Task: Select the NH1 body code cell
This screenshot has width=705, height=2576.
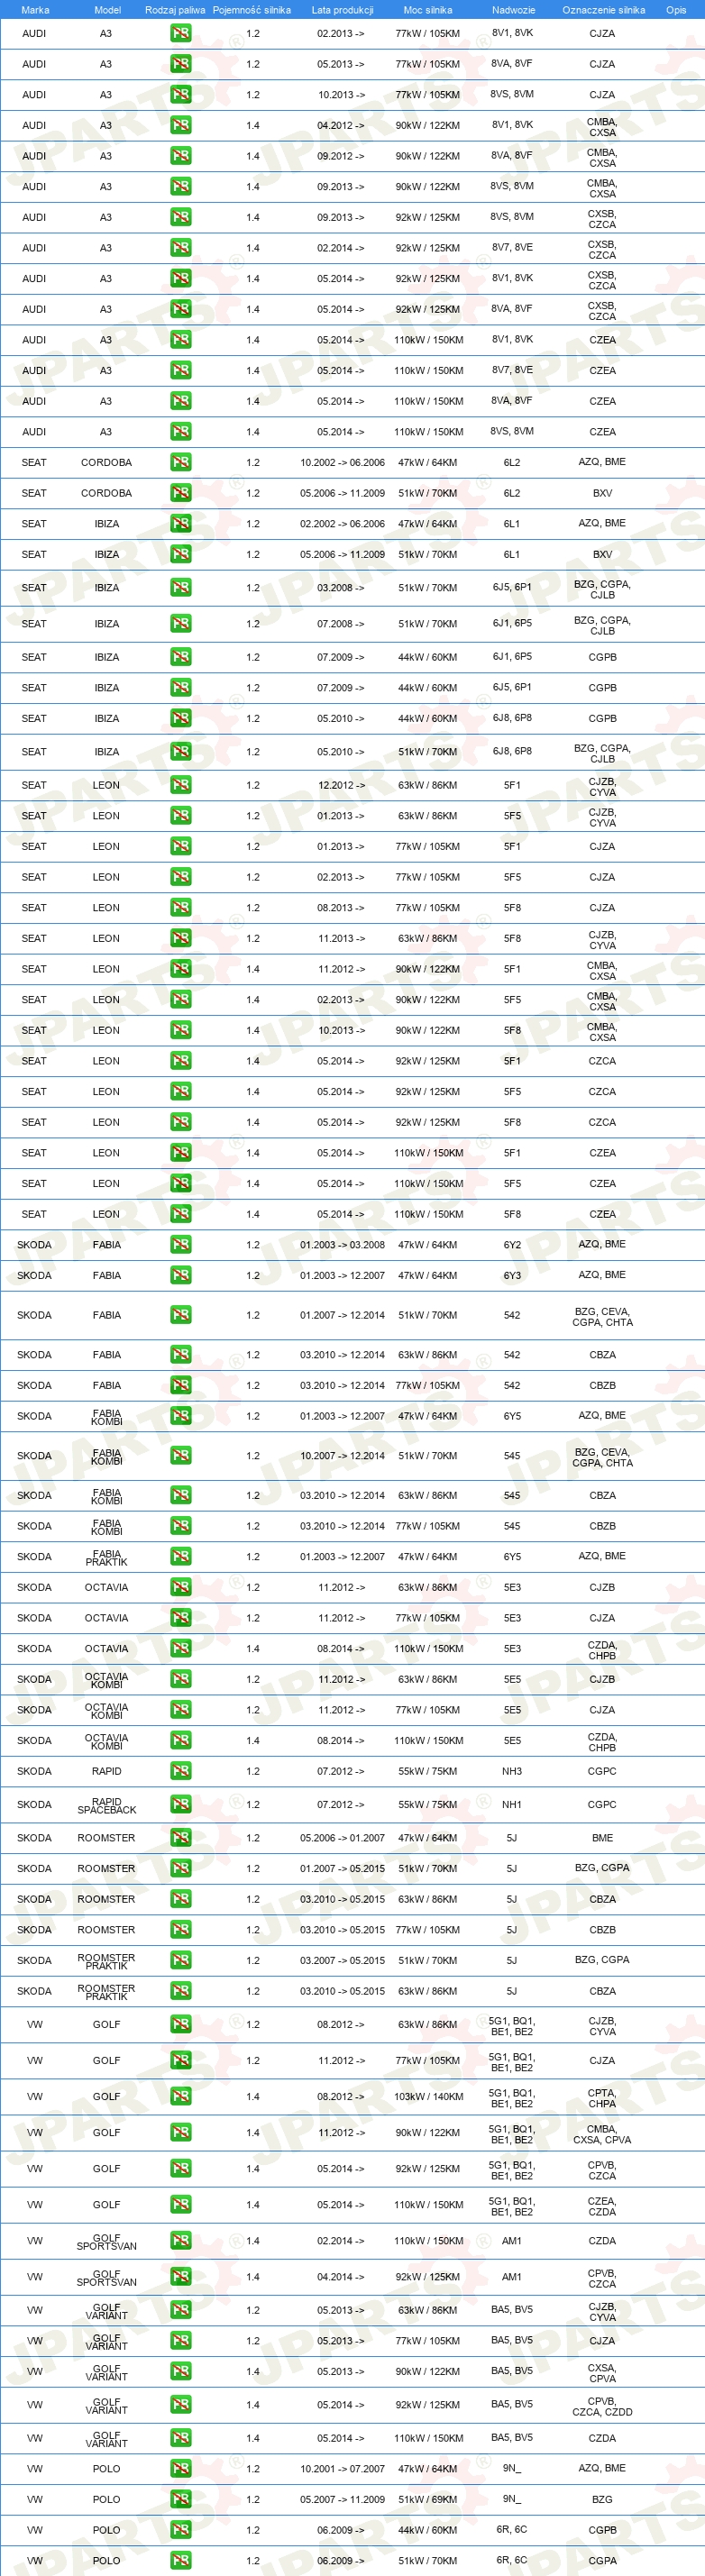Action: tap(512, 1805)
